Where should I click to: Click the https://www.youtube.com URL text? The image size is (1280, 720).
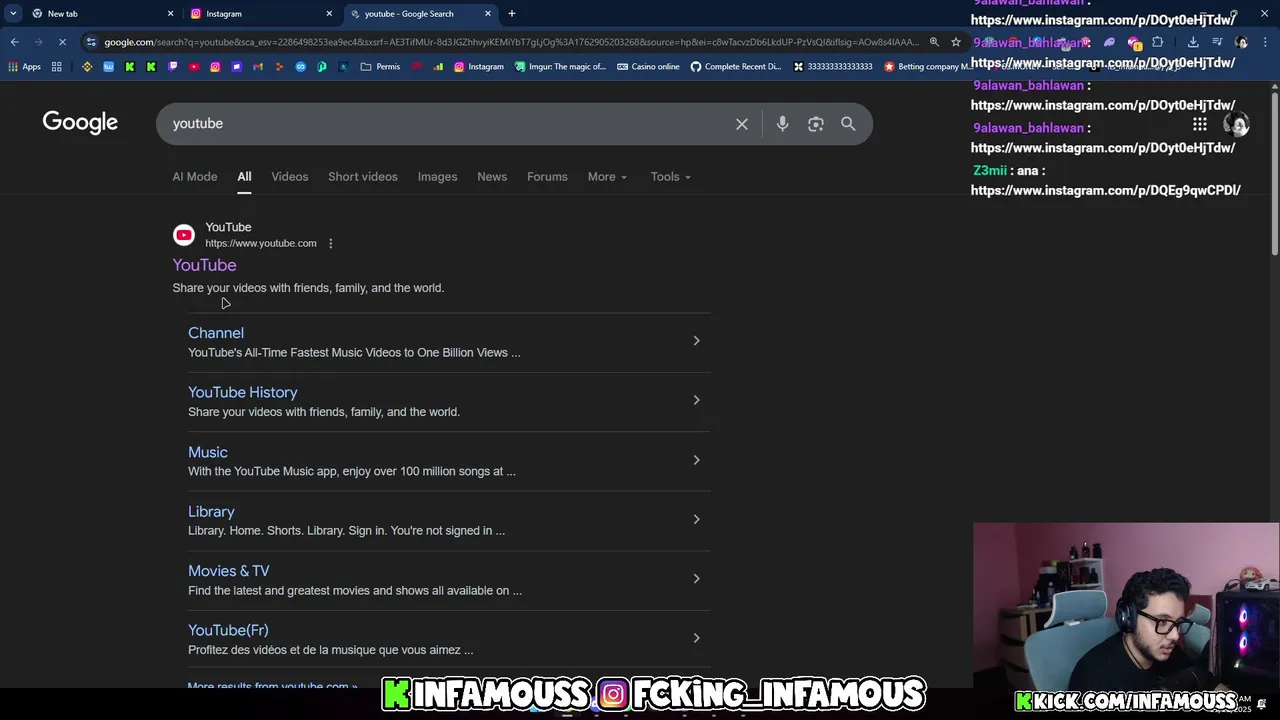click(261, 243)
